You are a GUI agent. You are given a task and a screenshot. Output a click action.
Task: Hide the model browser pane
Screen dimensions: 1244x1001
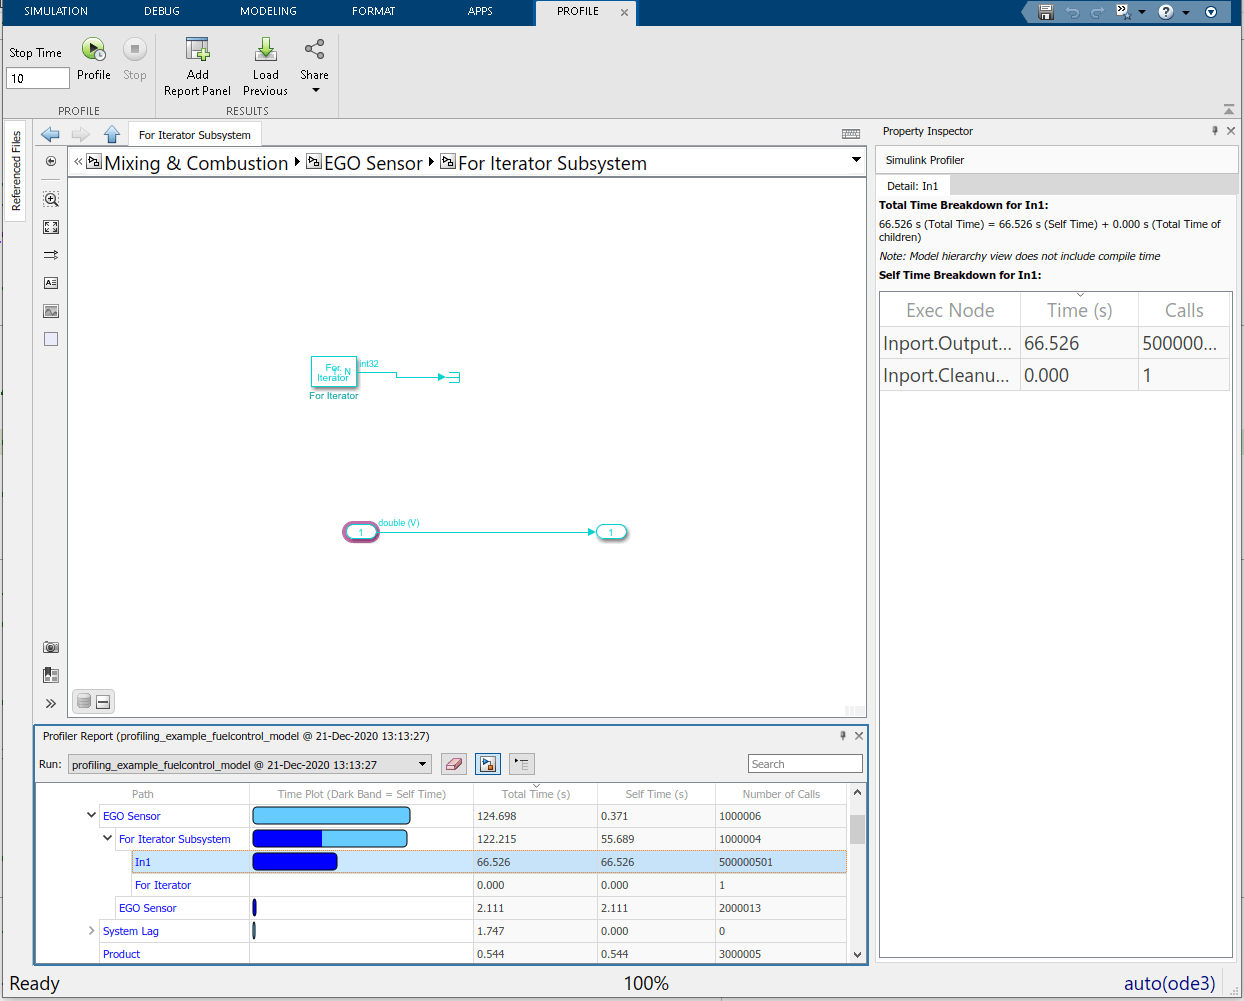51,161
